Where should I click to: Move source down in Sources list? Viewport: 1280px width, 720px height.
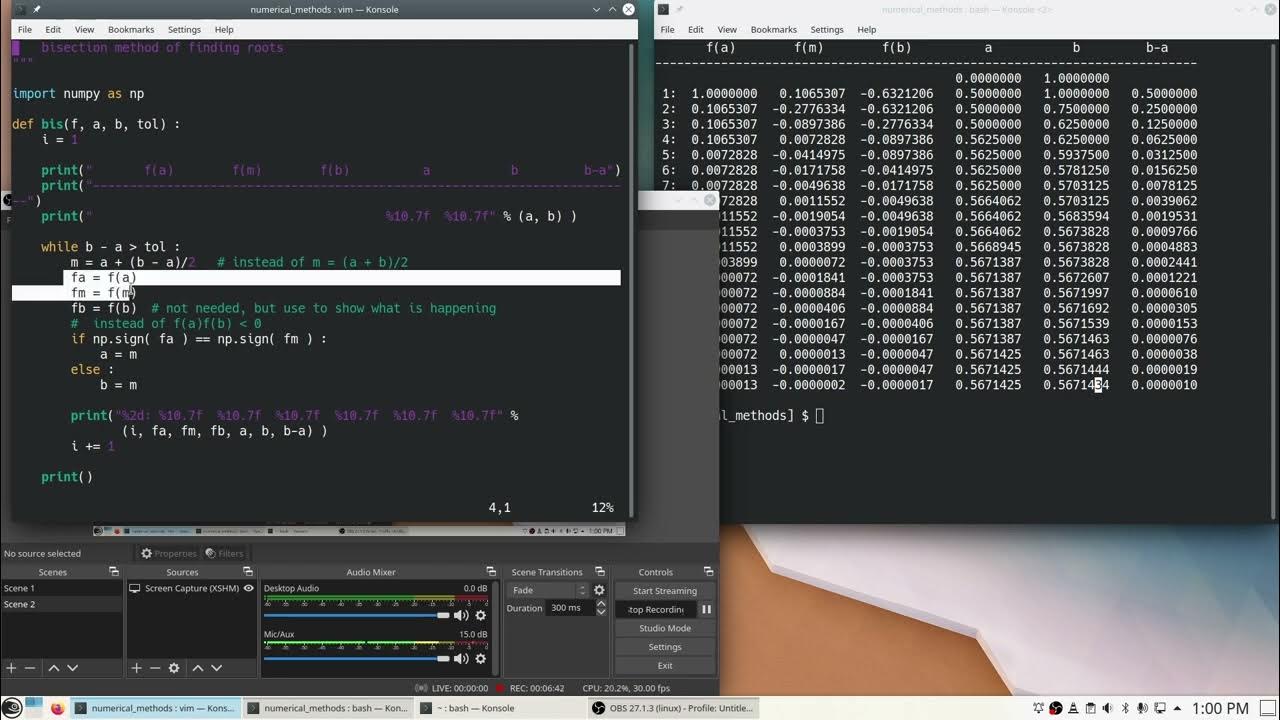click(x=216, y=668)
